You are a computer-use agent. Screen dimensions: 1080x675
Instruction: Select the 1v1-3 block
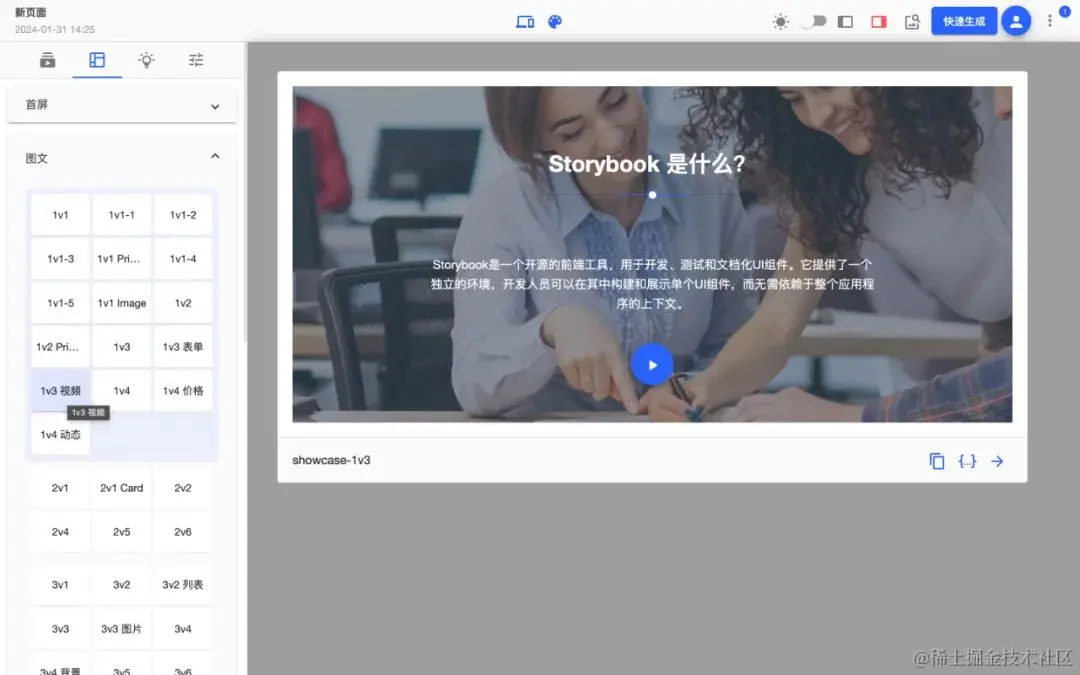point(61,259)
